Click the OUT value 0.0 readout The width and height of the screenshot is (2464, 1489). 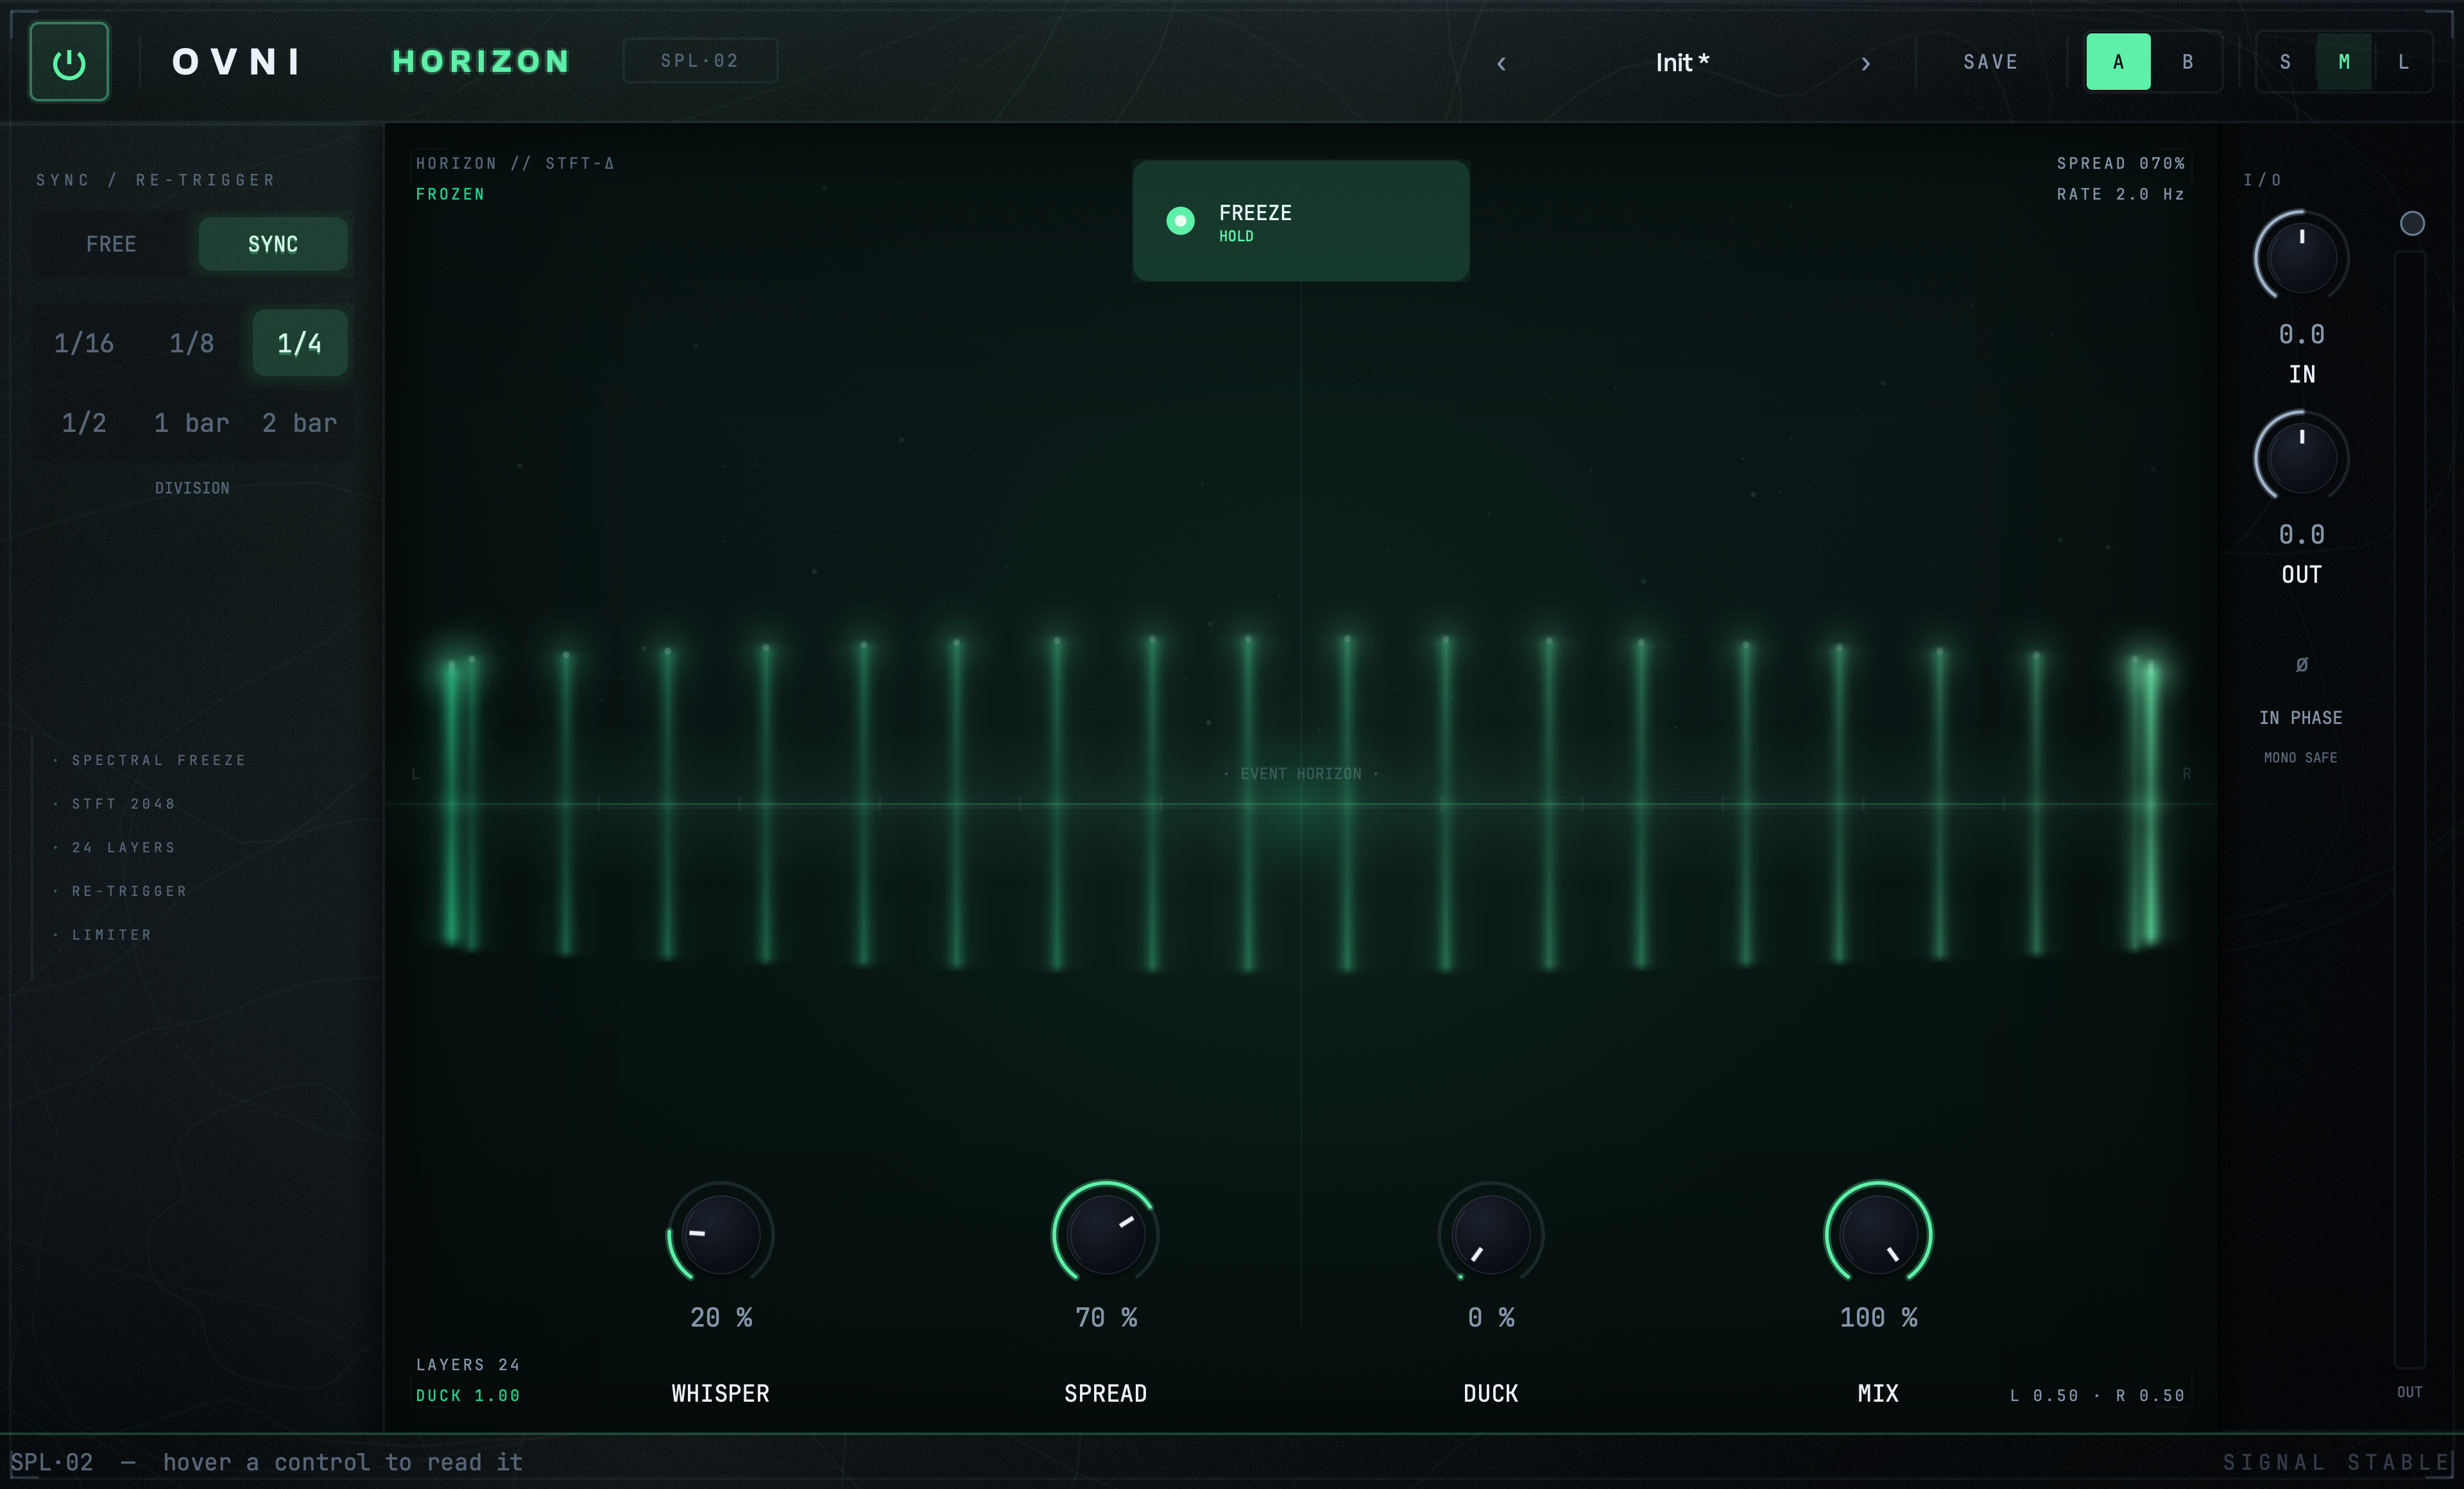(2301, 535)
